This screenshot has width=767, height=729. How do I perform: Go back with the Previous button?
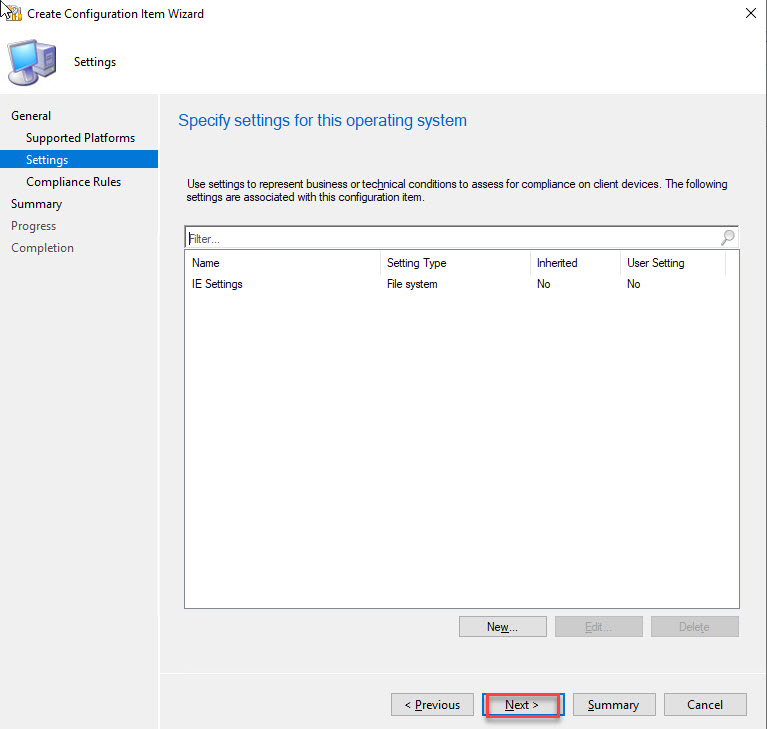[x=432, y=705]
